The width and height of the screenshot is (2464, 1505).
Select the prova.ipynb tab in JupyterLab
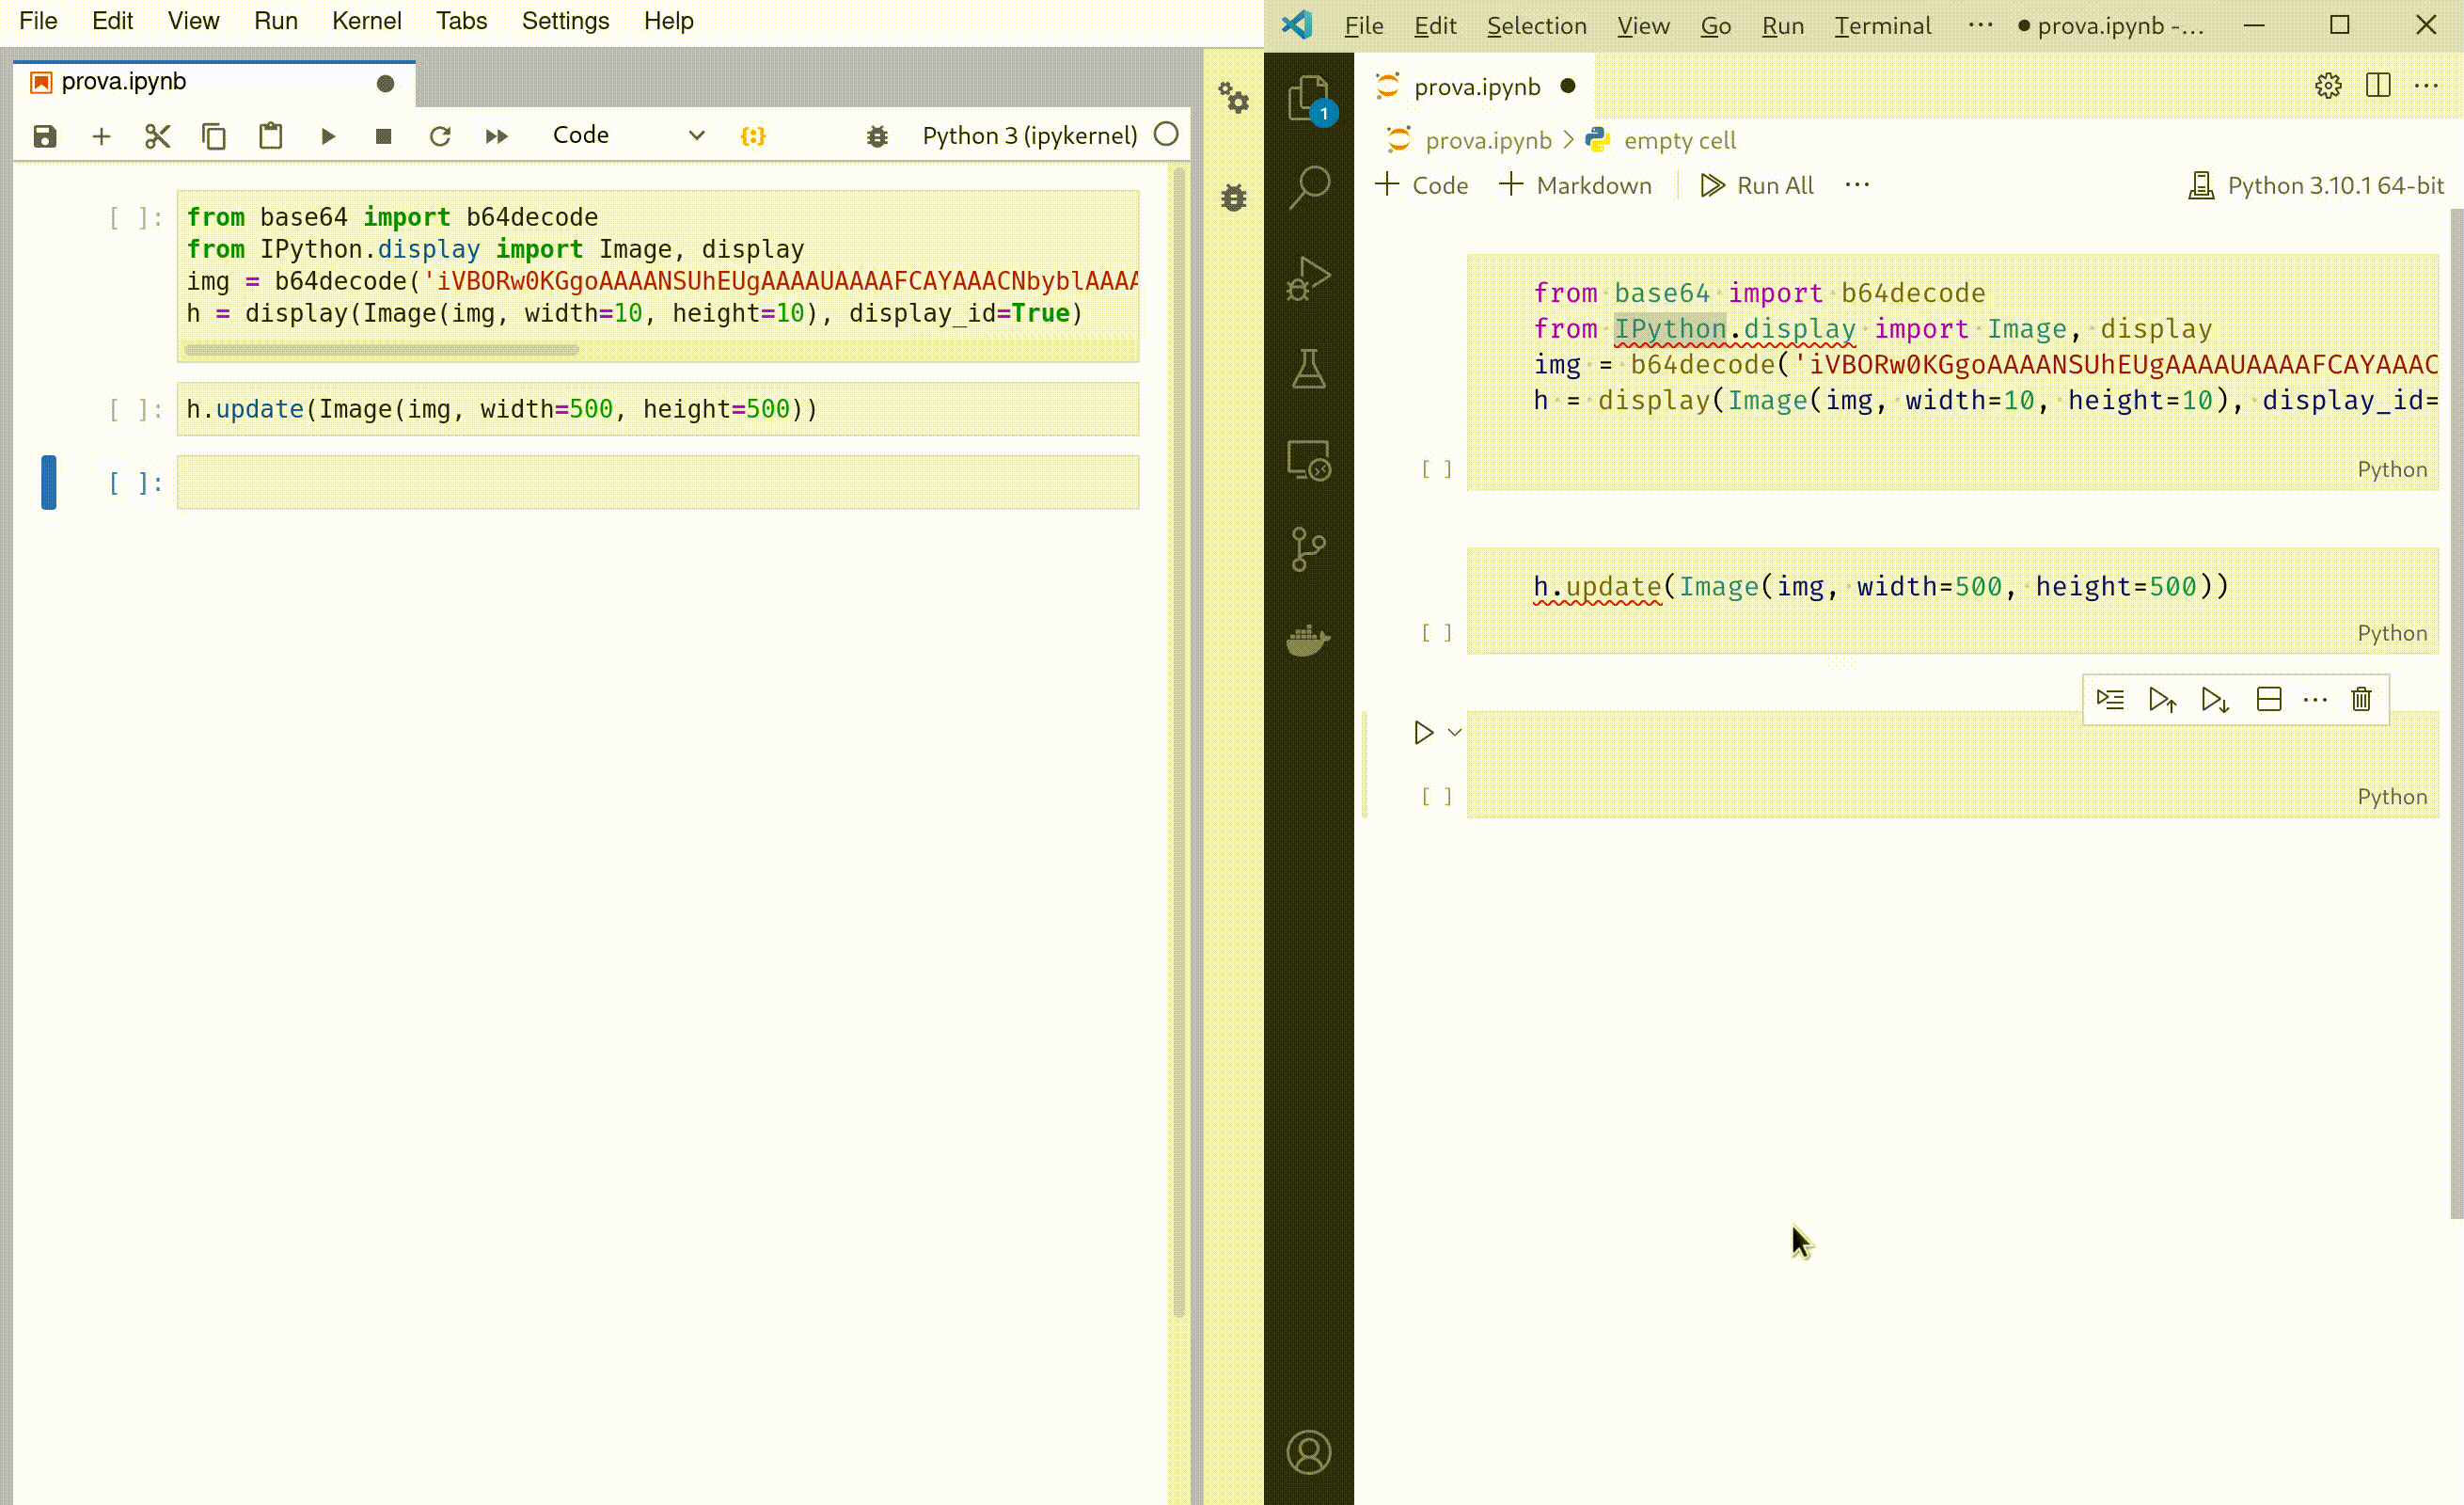click(x=214, y=82)
